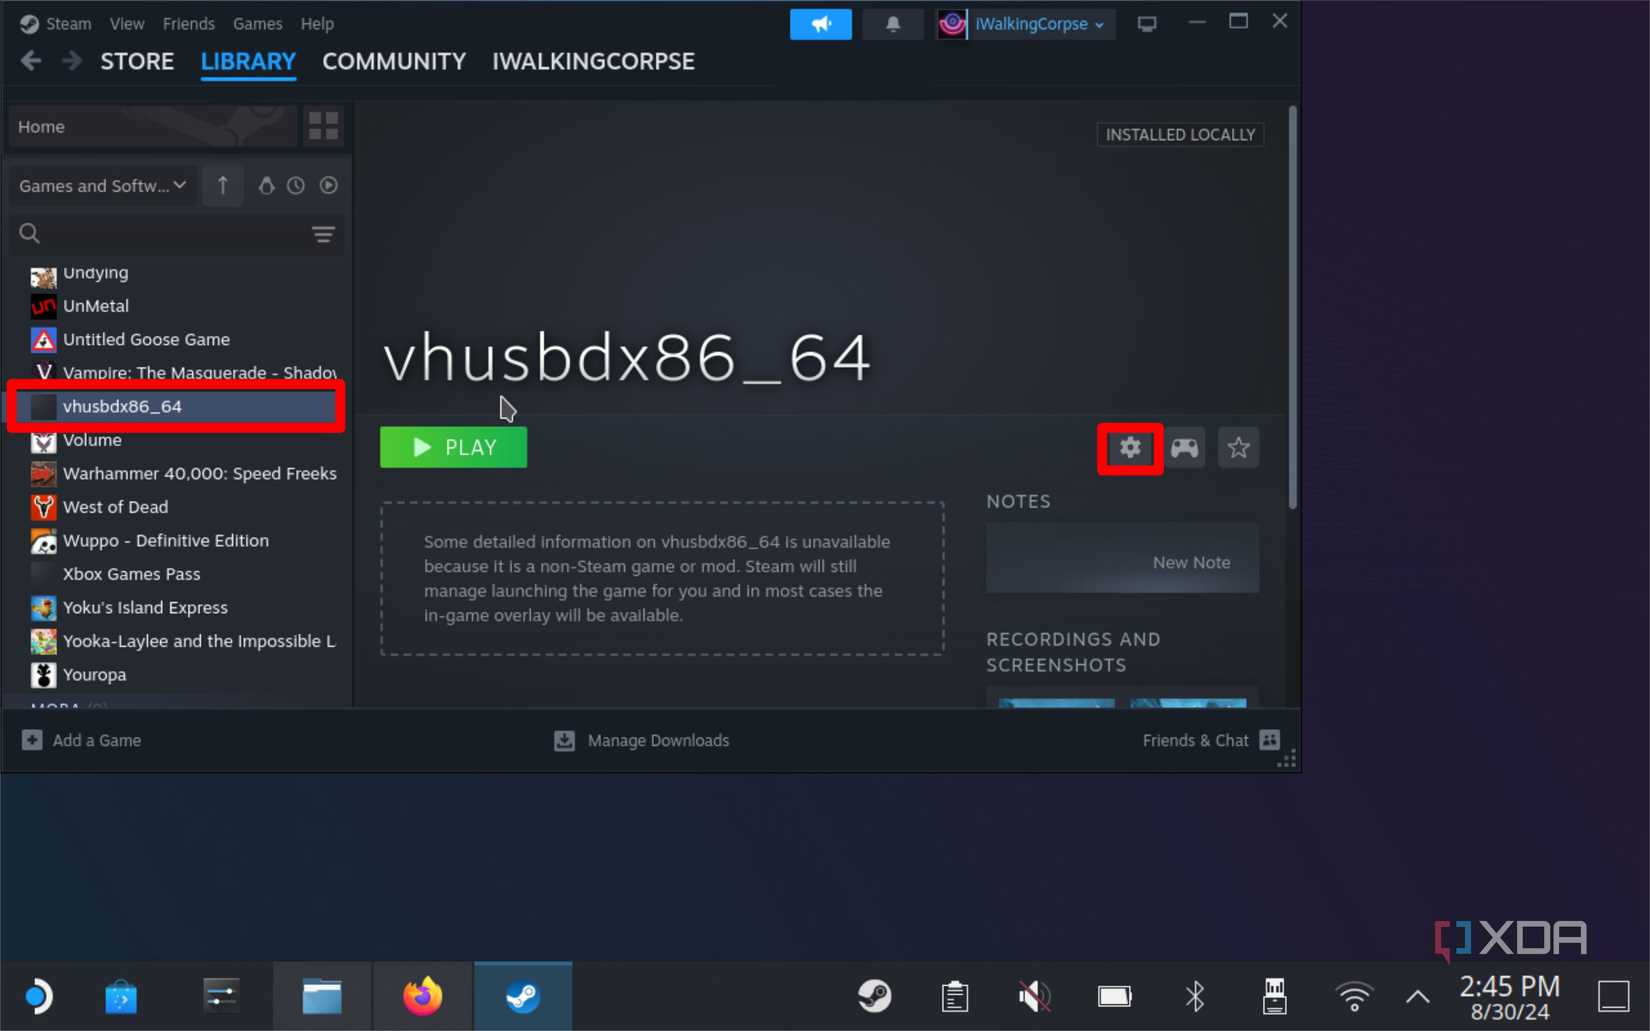Select the ready-to-play filter icon

[329, 185]
